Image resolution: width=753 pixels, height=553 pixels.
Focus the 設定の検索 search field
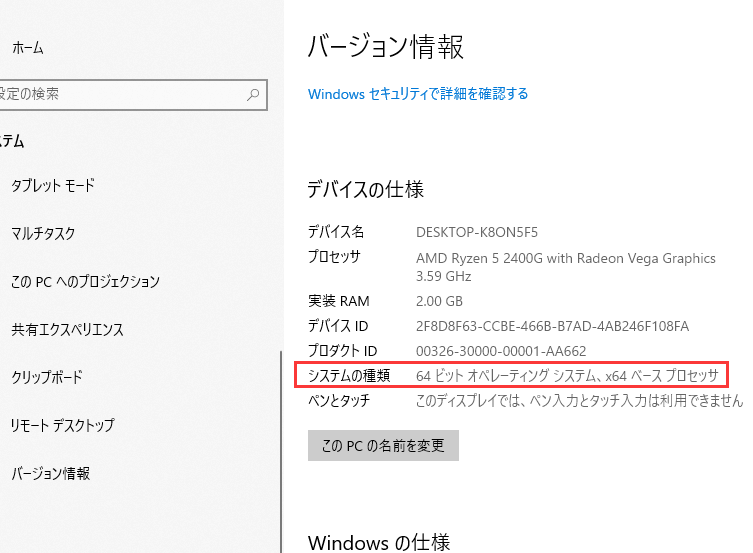tap(120, 94)
